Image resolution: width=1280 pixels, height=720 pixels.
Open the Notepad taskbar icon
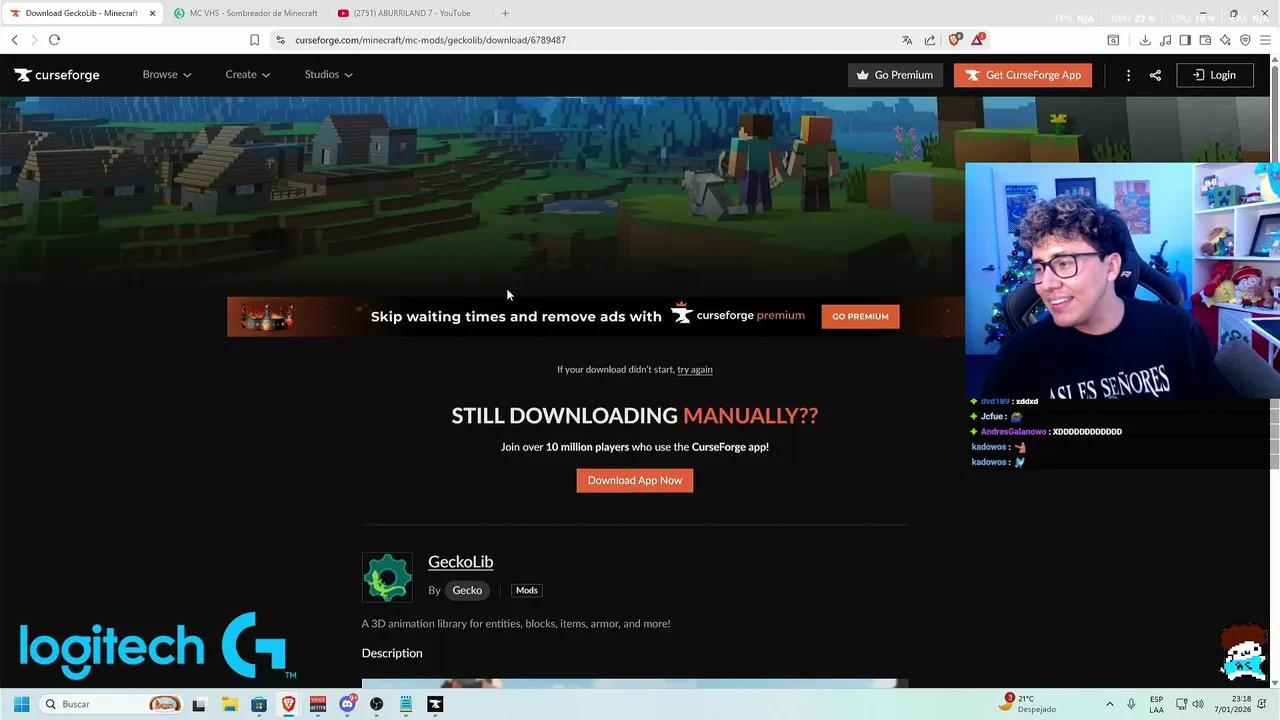(x=406, y=704)
